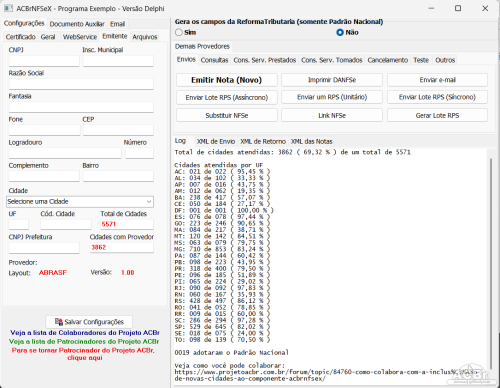Click Enviar Lote RPS (Assíncrono)
The height and width of the screenshot is (388, 500).
[x=227, y=97]
